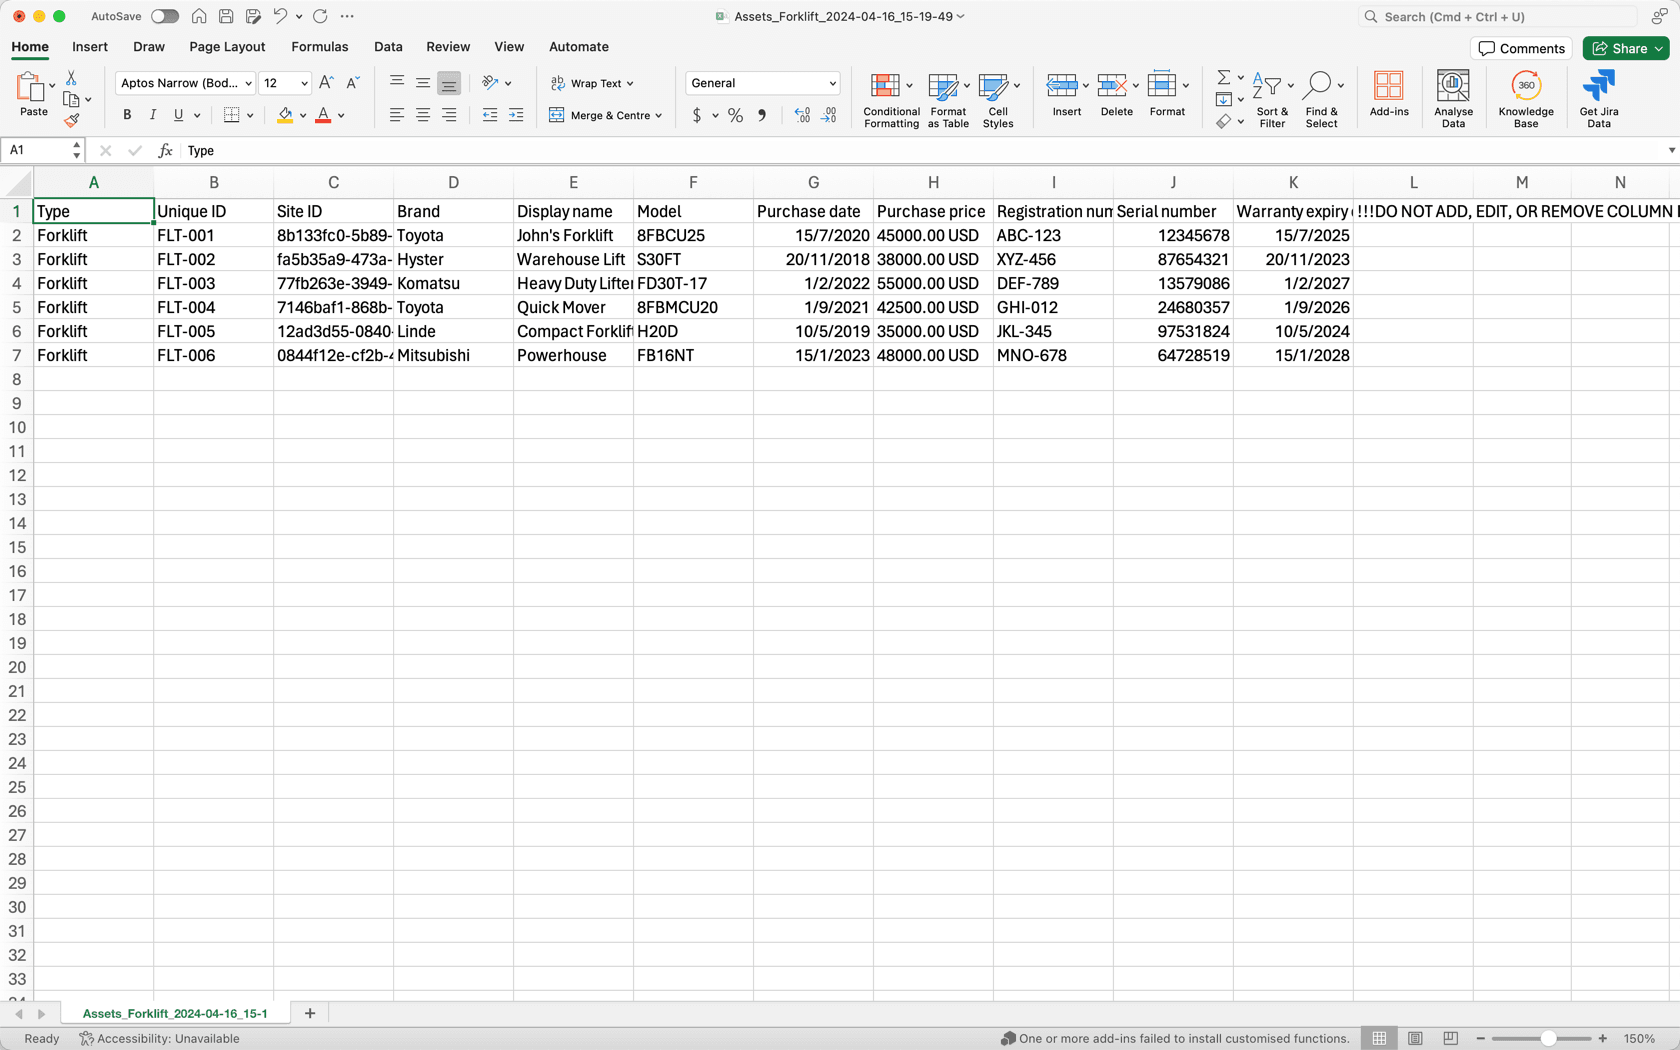Open the Comments panel
Image resolution: width=1680 pixels, height=1050 pixels.
(1521, 48)
